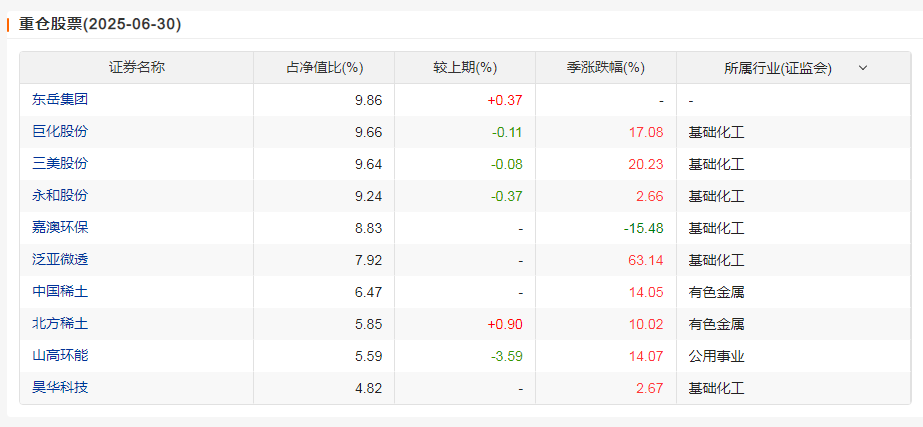Click 有色金属 in the 北方稀土 row
This screenshot has width=923, height=427.
click(x=716, y=325)
